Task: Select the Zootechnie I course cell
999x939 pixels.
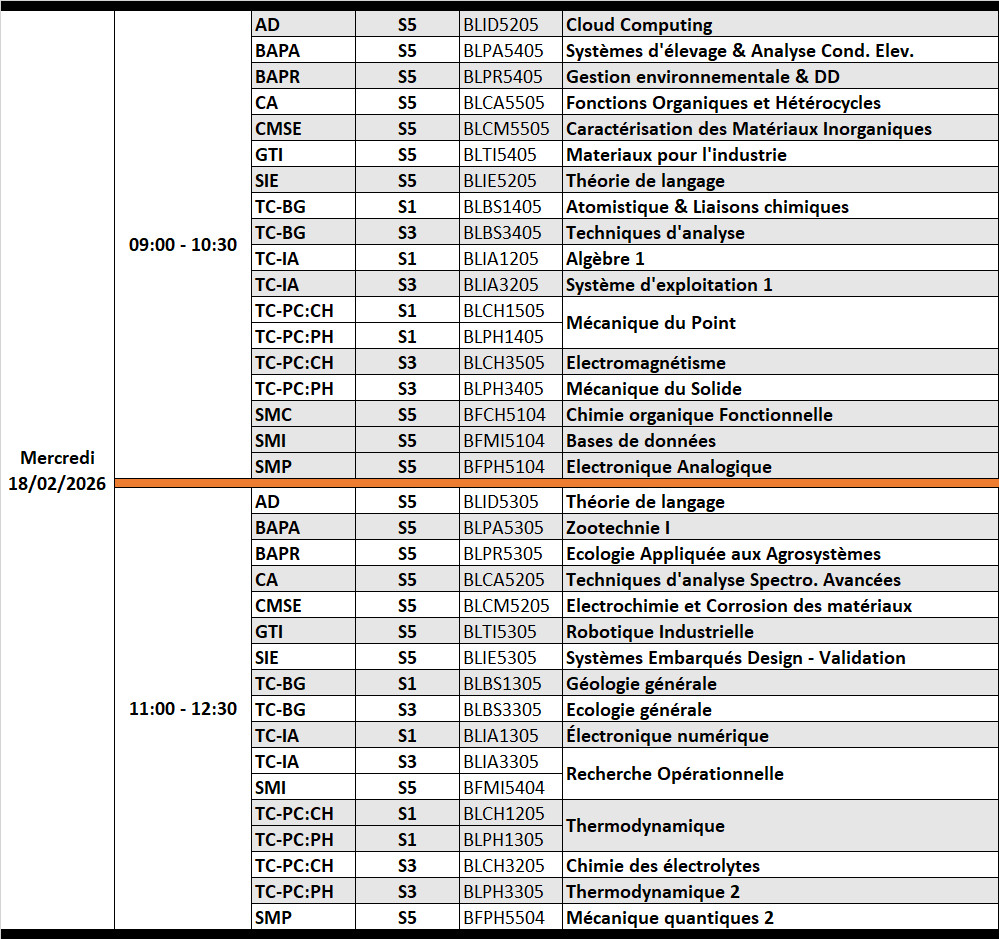Action: (x=779, y=528)
